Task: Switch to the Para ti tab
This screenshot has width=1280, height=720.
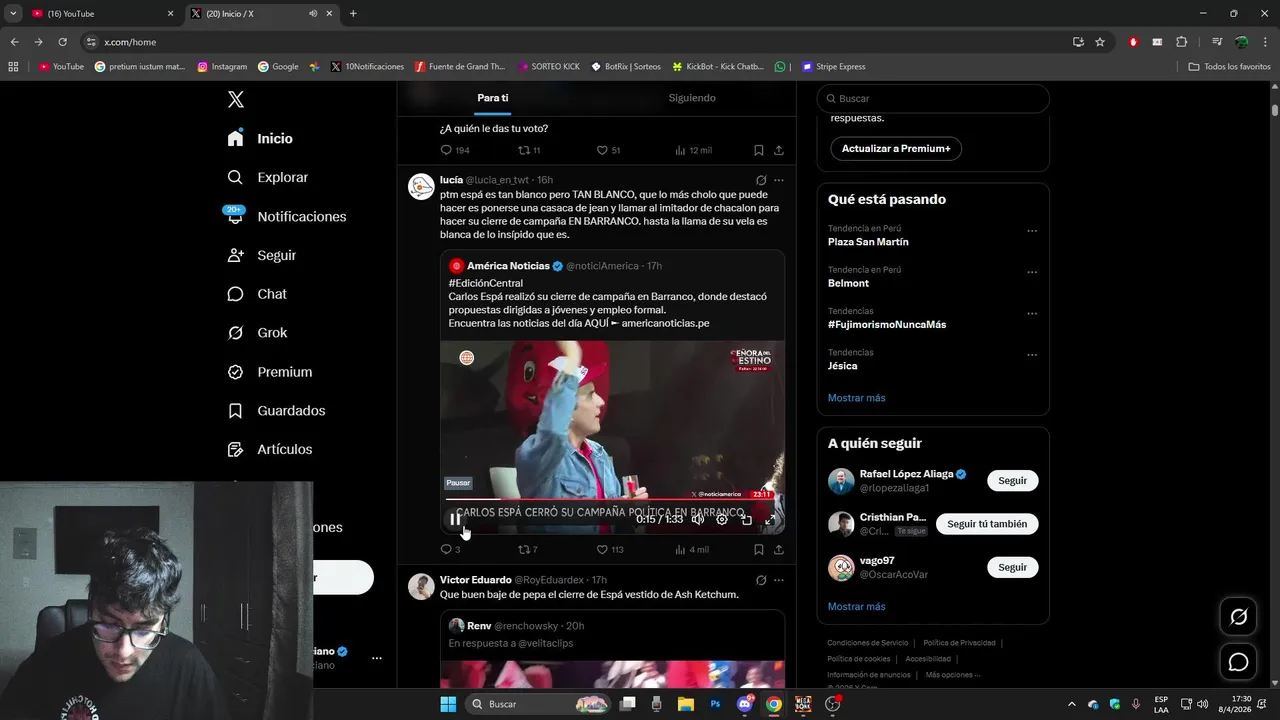Action: click(x=492, y=98)
